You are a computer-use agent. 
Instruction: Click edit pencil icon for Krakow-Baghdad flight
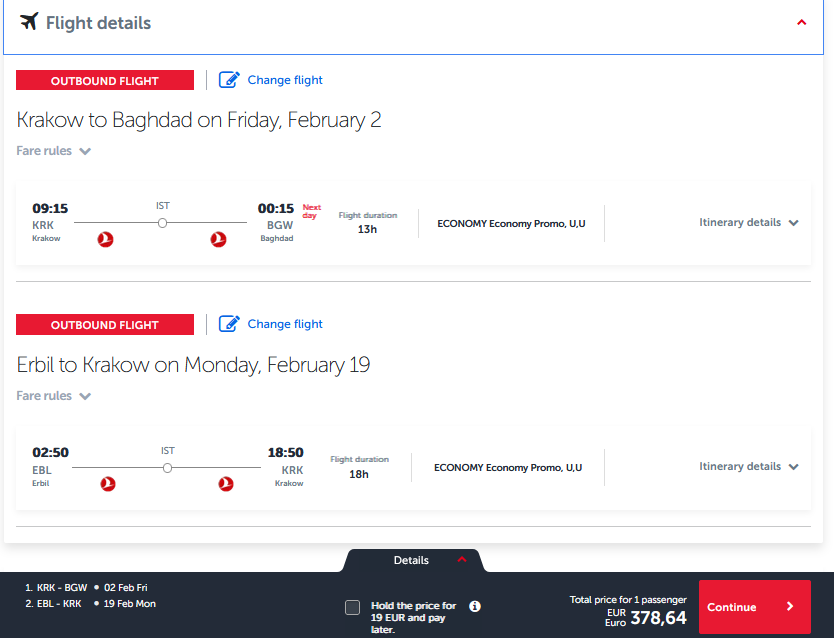tap(229, 80)
